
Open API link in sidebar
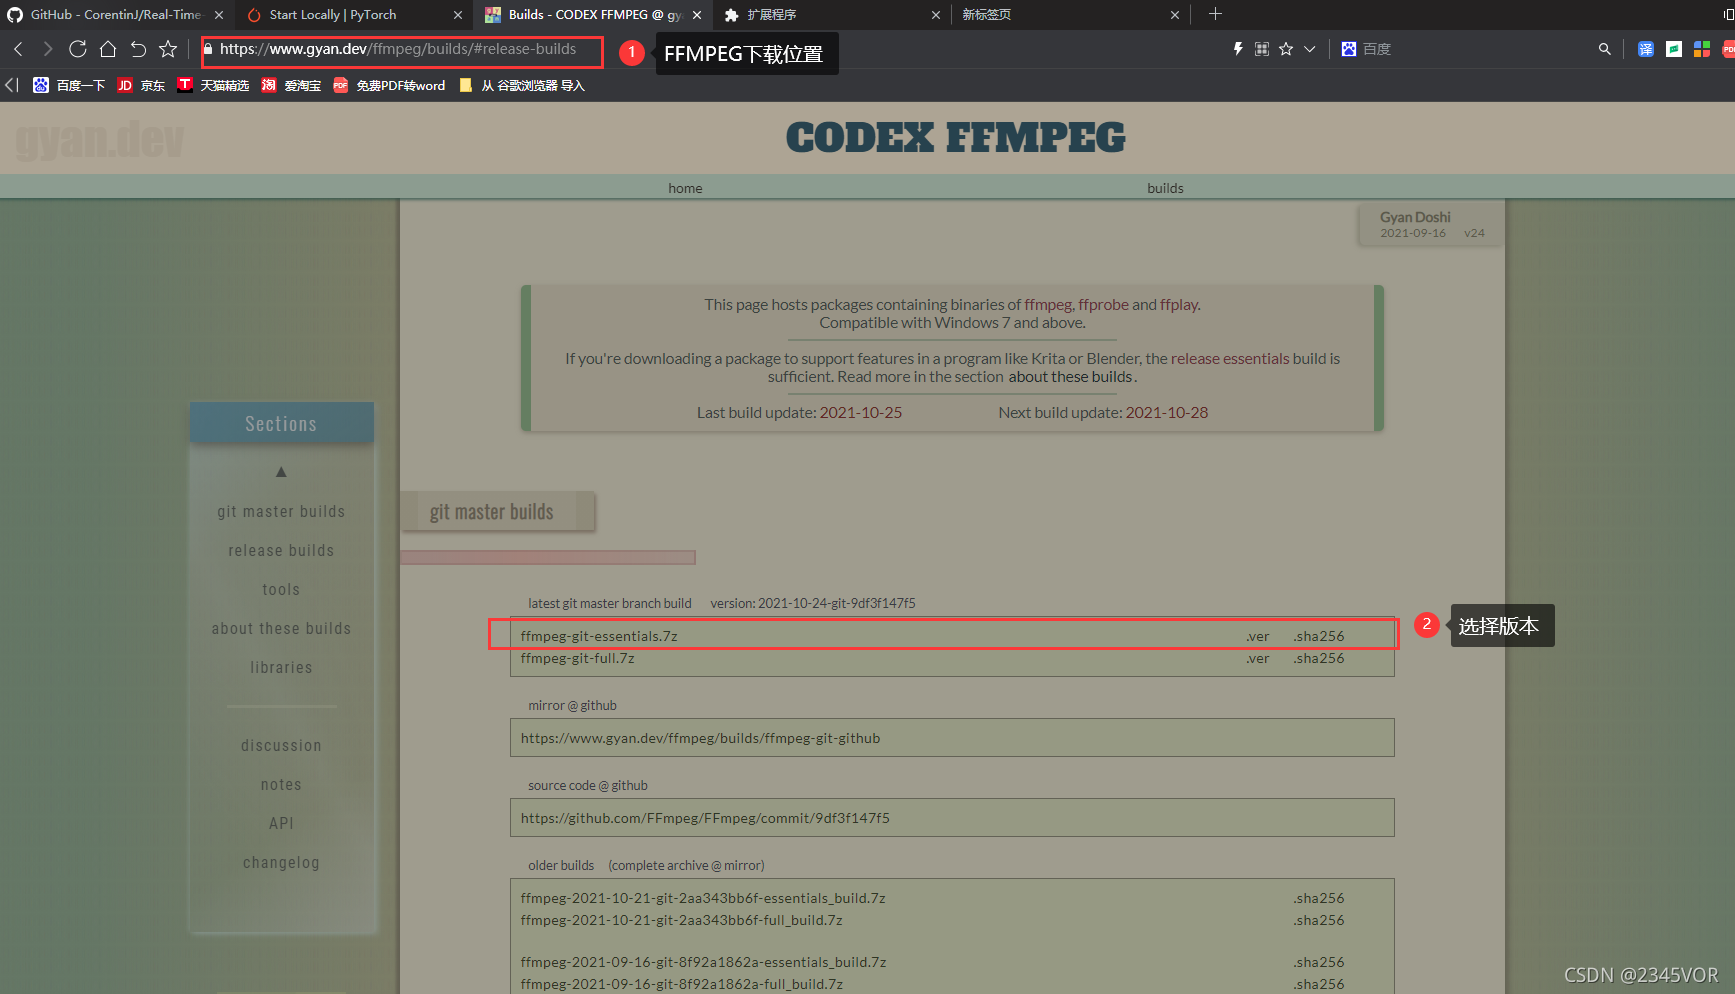(281, 824)
